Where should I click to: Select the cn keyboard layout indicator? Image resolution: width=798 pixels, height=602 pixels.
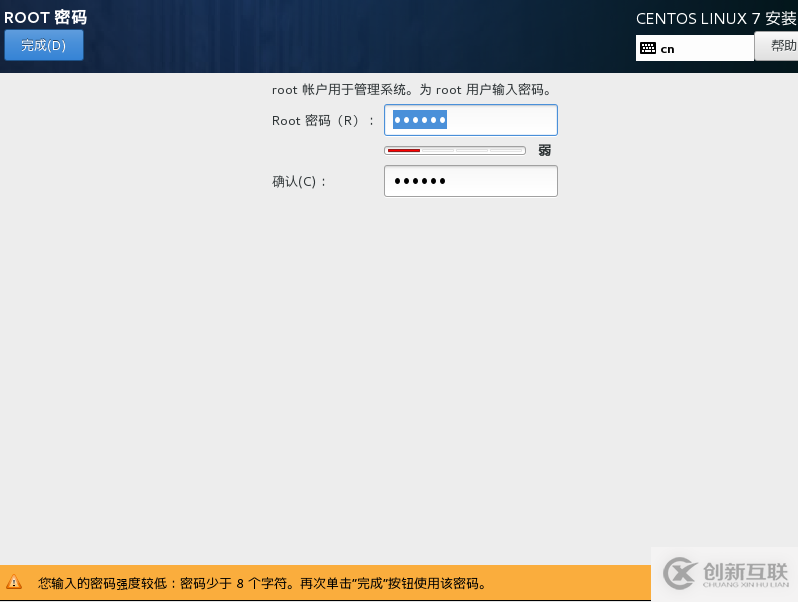click(695, 48)
